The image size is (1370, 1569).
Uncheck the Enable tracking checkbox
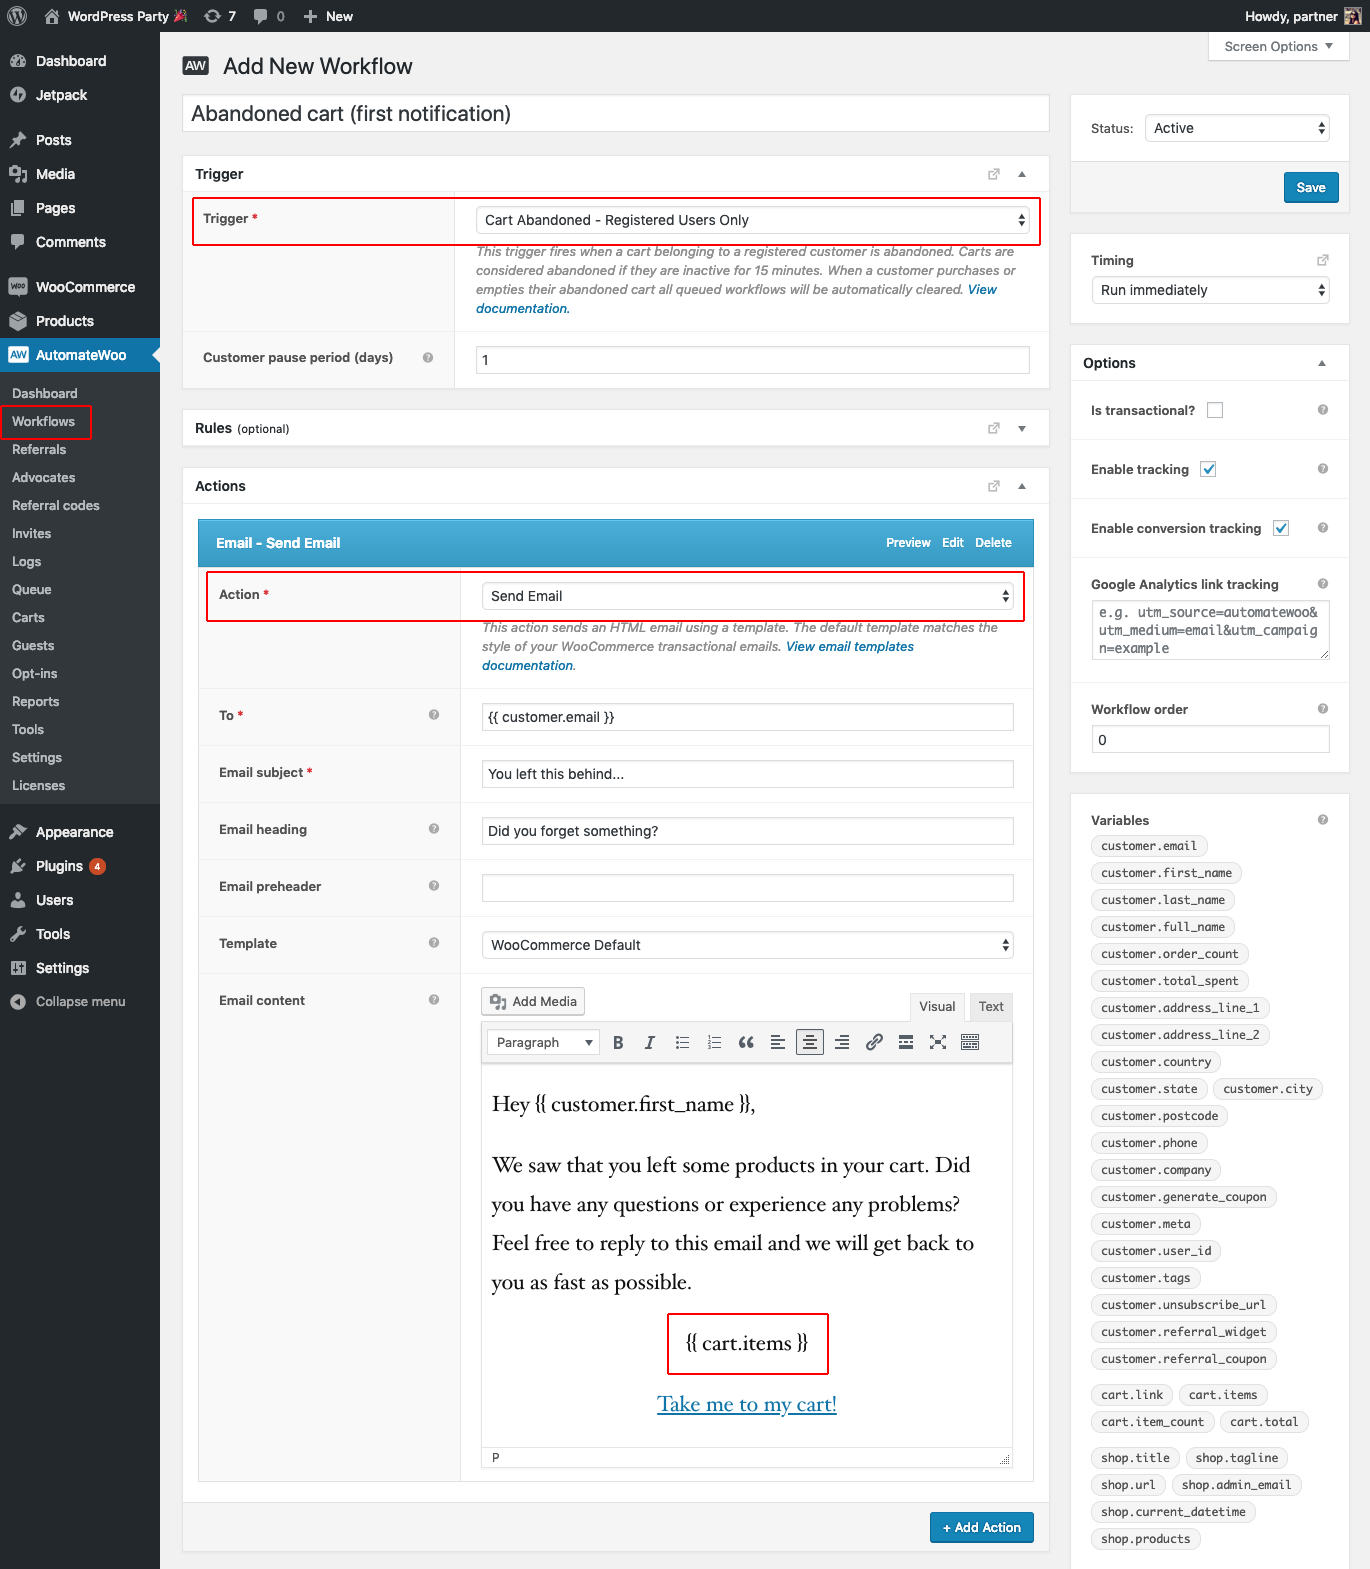1208,469
